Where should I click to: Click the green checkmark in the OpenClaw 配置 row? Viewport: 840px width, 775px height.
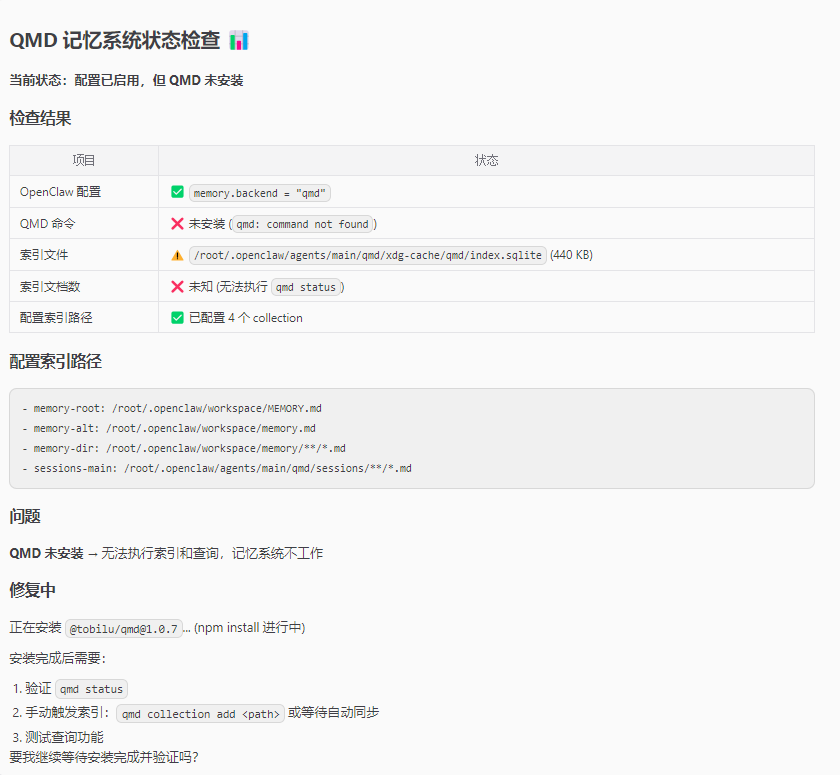[177, 192]
